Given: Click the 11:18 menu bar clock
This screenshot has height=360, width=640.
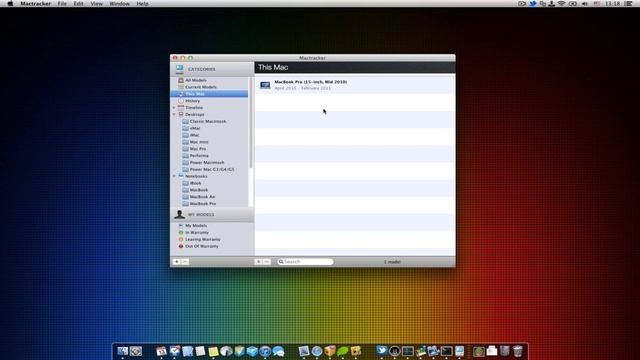Looking at the screenshot, I should [x=613, y=4].
